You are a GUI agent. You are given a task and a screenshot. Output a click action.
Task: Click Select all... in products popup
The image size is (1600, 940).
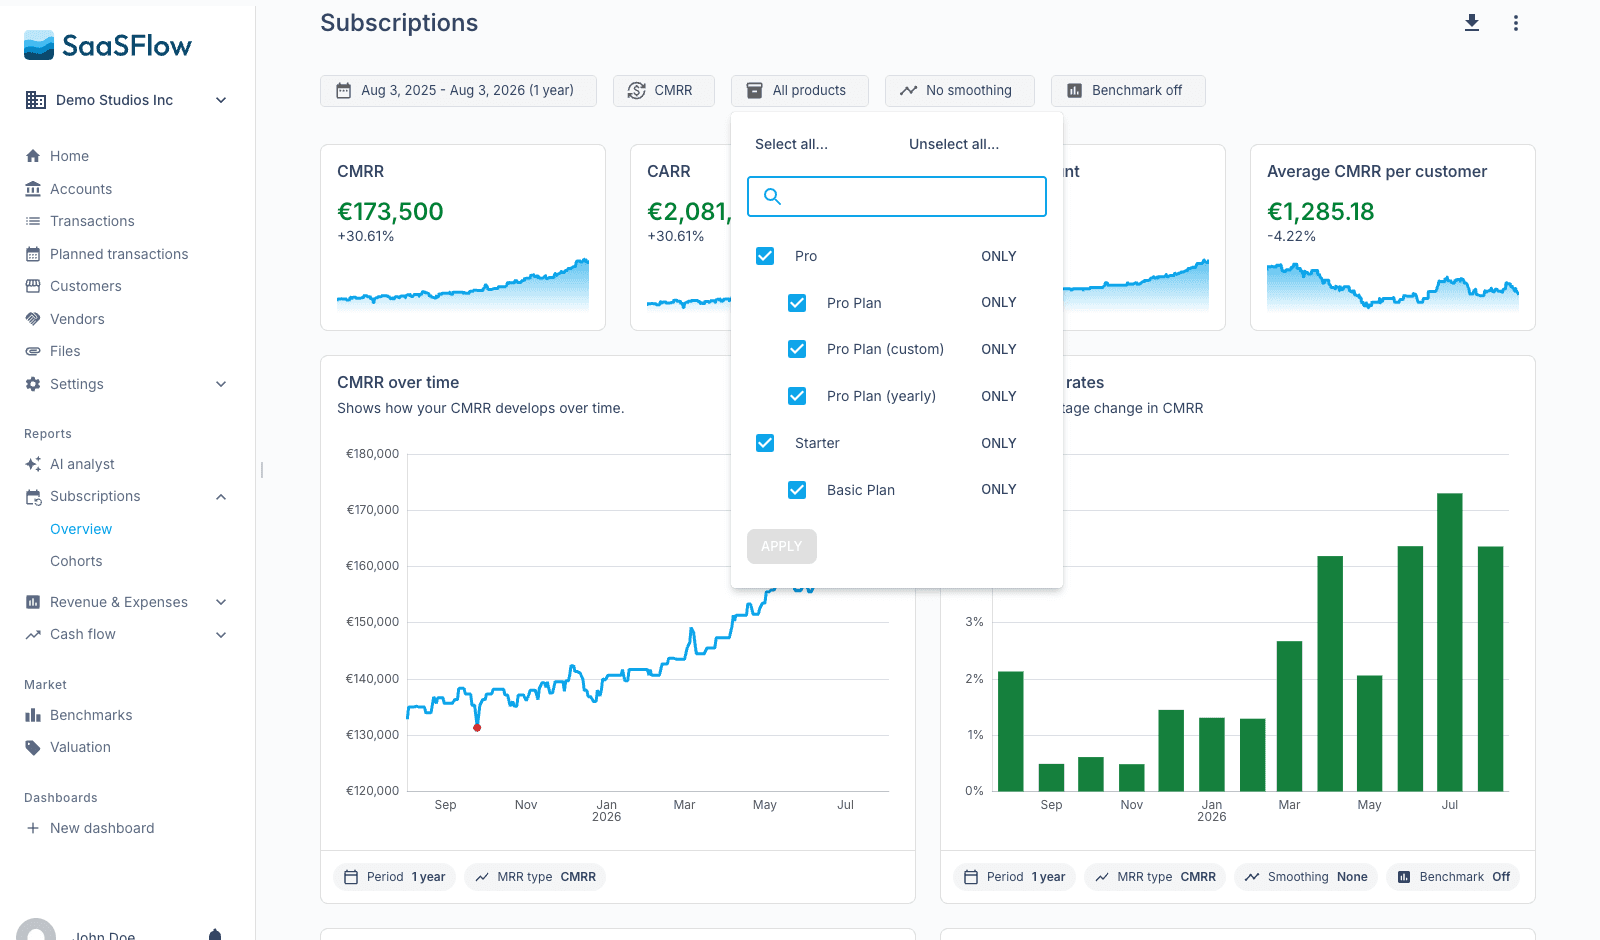[791, 144]
